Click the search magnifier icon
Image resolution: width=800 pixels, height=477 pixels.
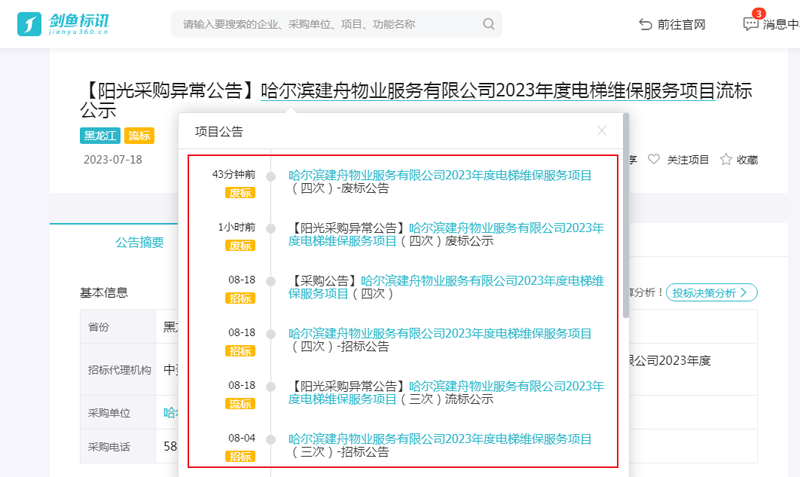pos(488,24)
